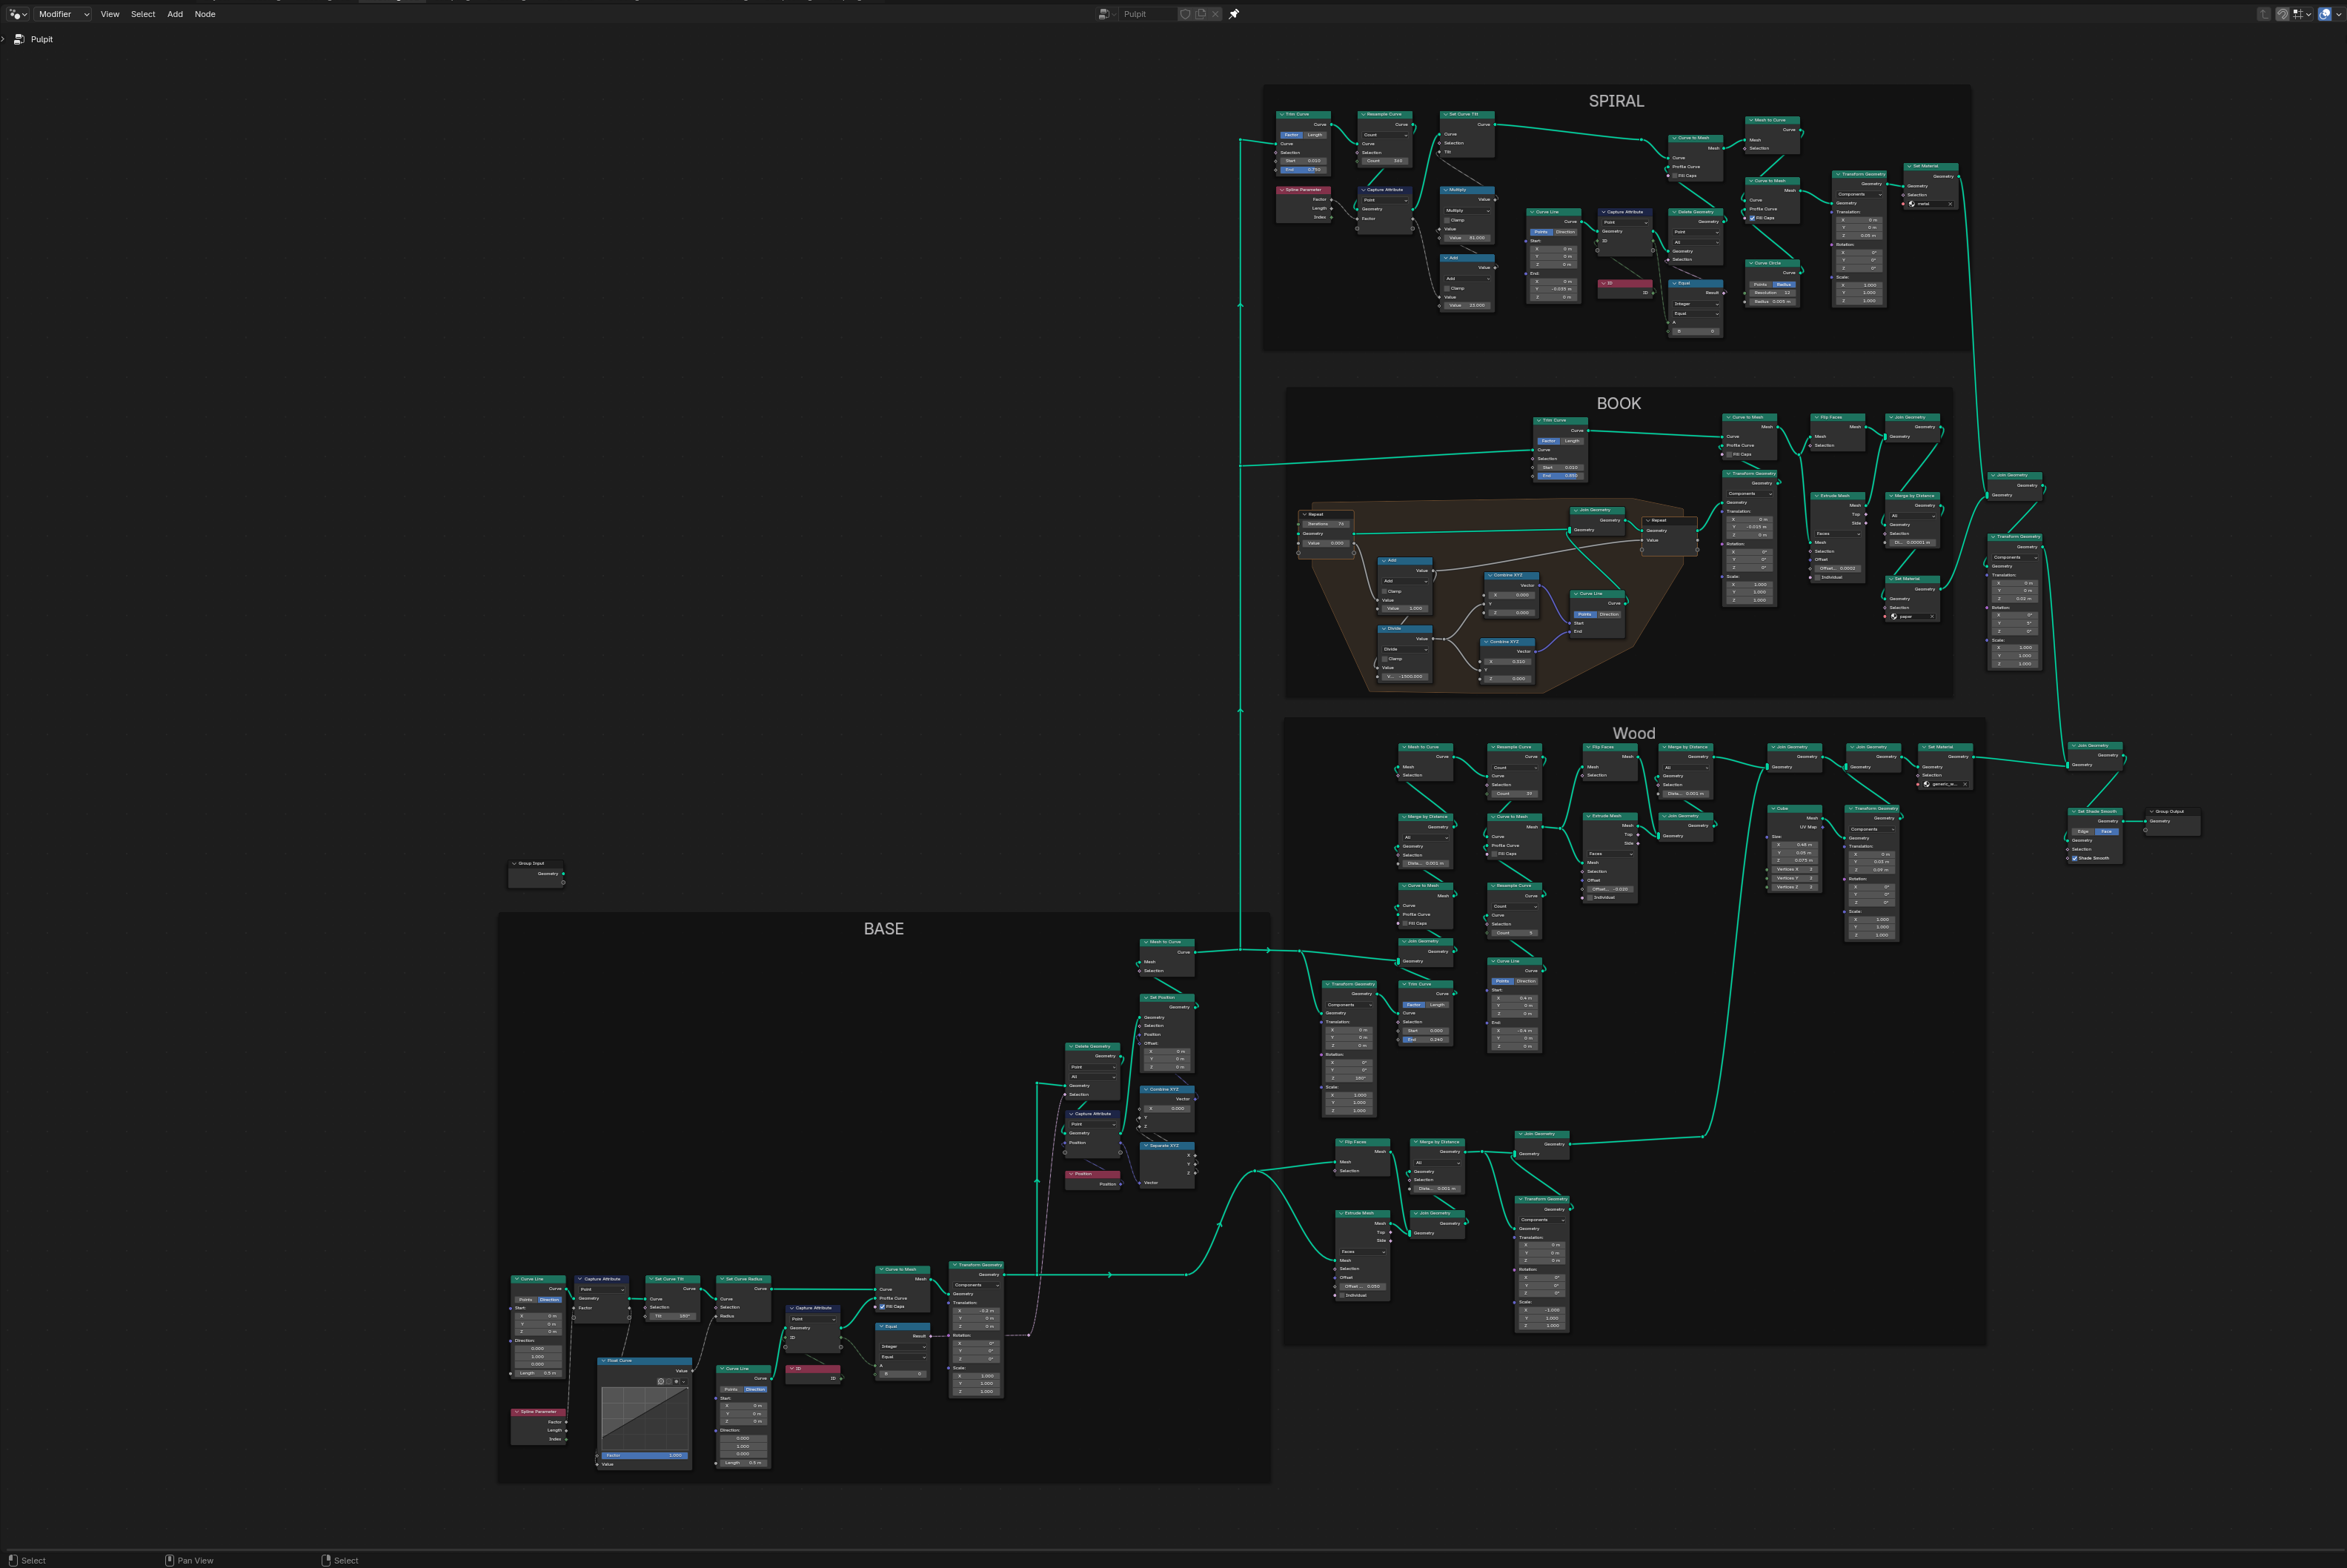This screenshot has height=1568, width=2347.
Task: Click the parent node tree up-arrow icon
Action: 2264,14
